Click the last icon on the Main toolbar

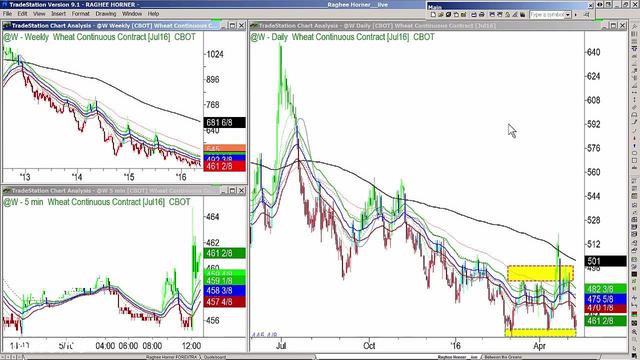(587, 14)
